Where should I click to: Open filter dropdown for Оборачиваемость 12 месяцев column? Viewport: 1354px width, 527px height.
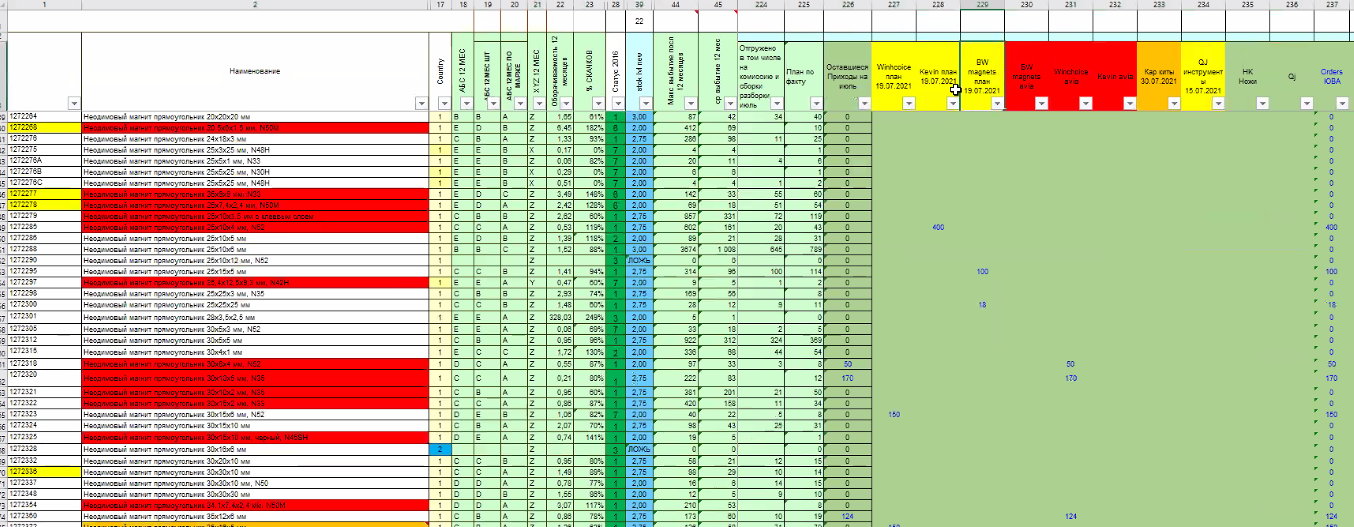[567, 104]
